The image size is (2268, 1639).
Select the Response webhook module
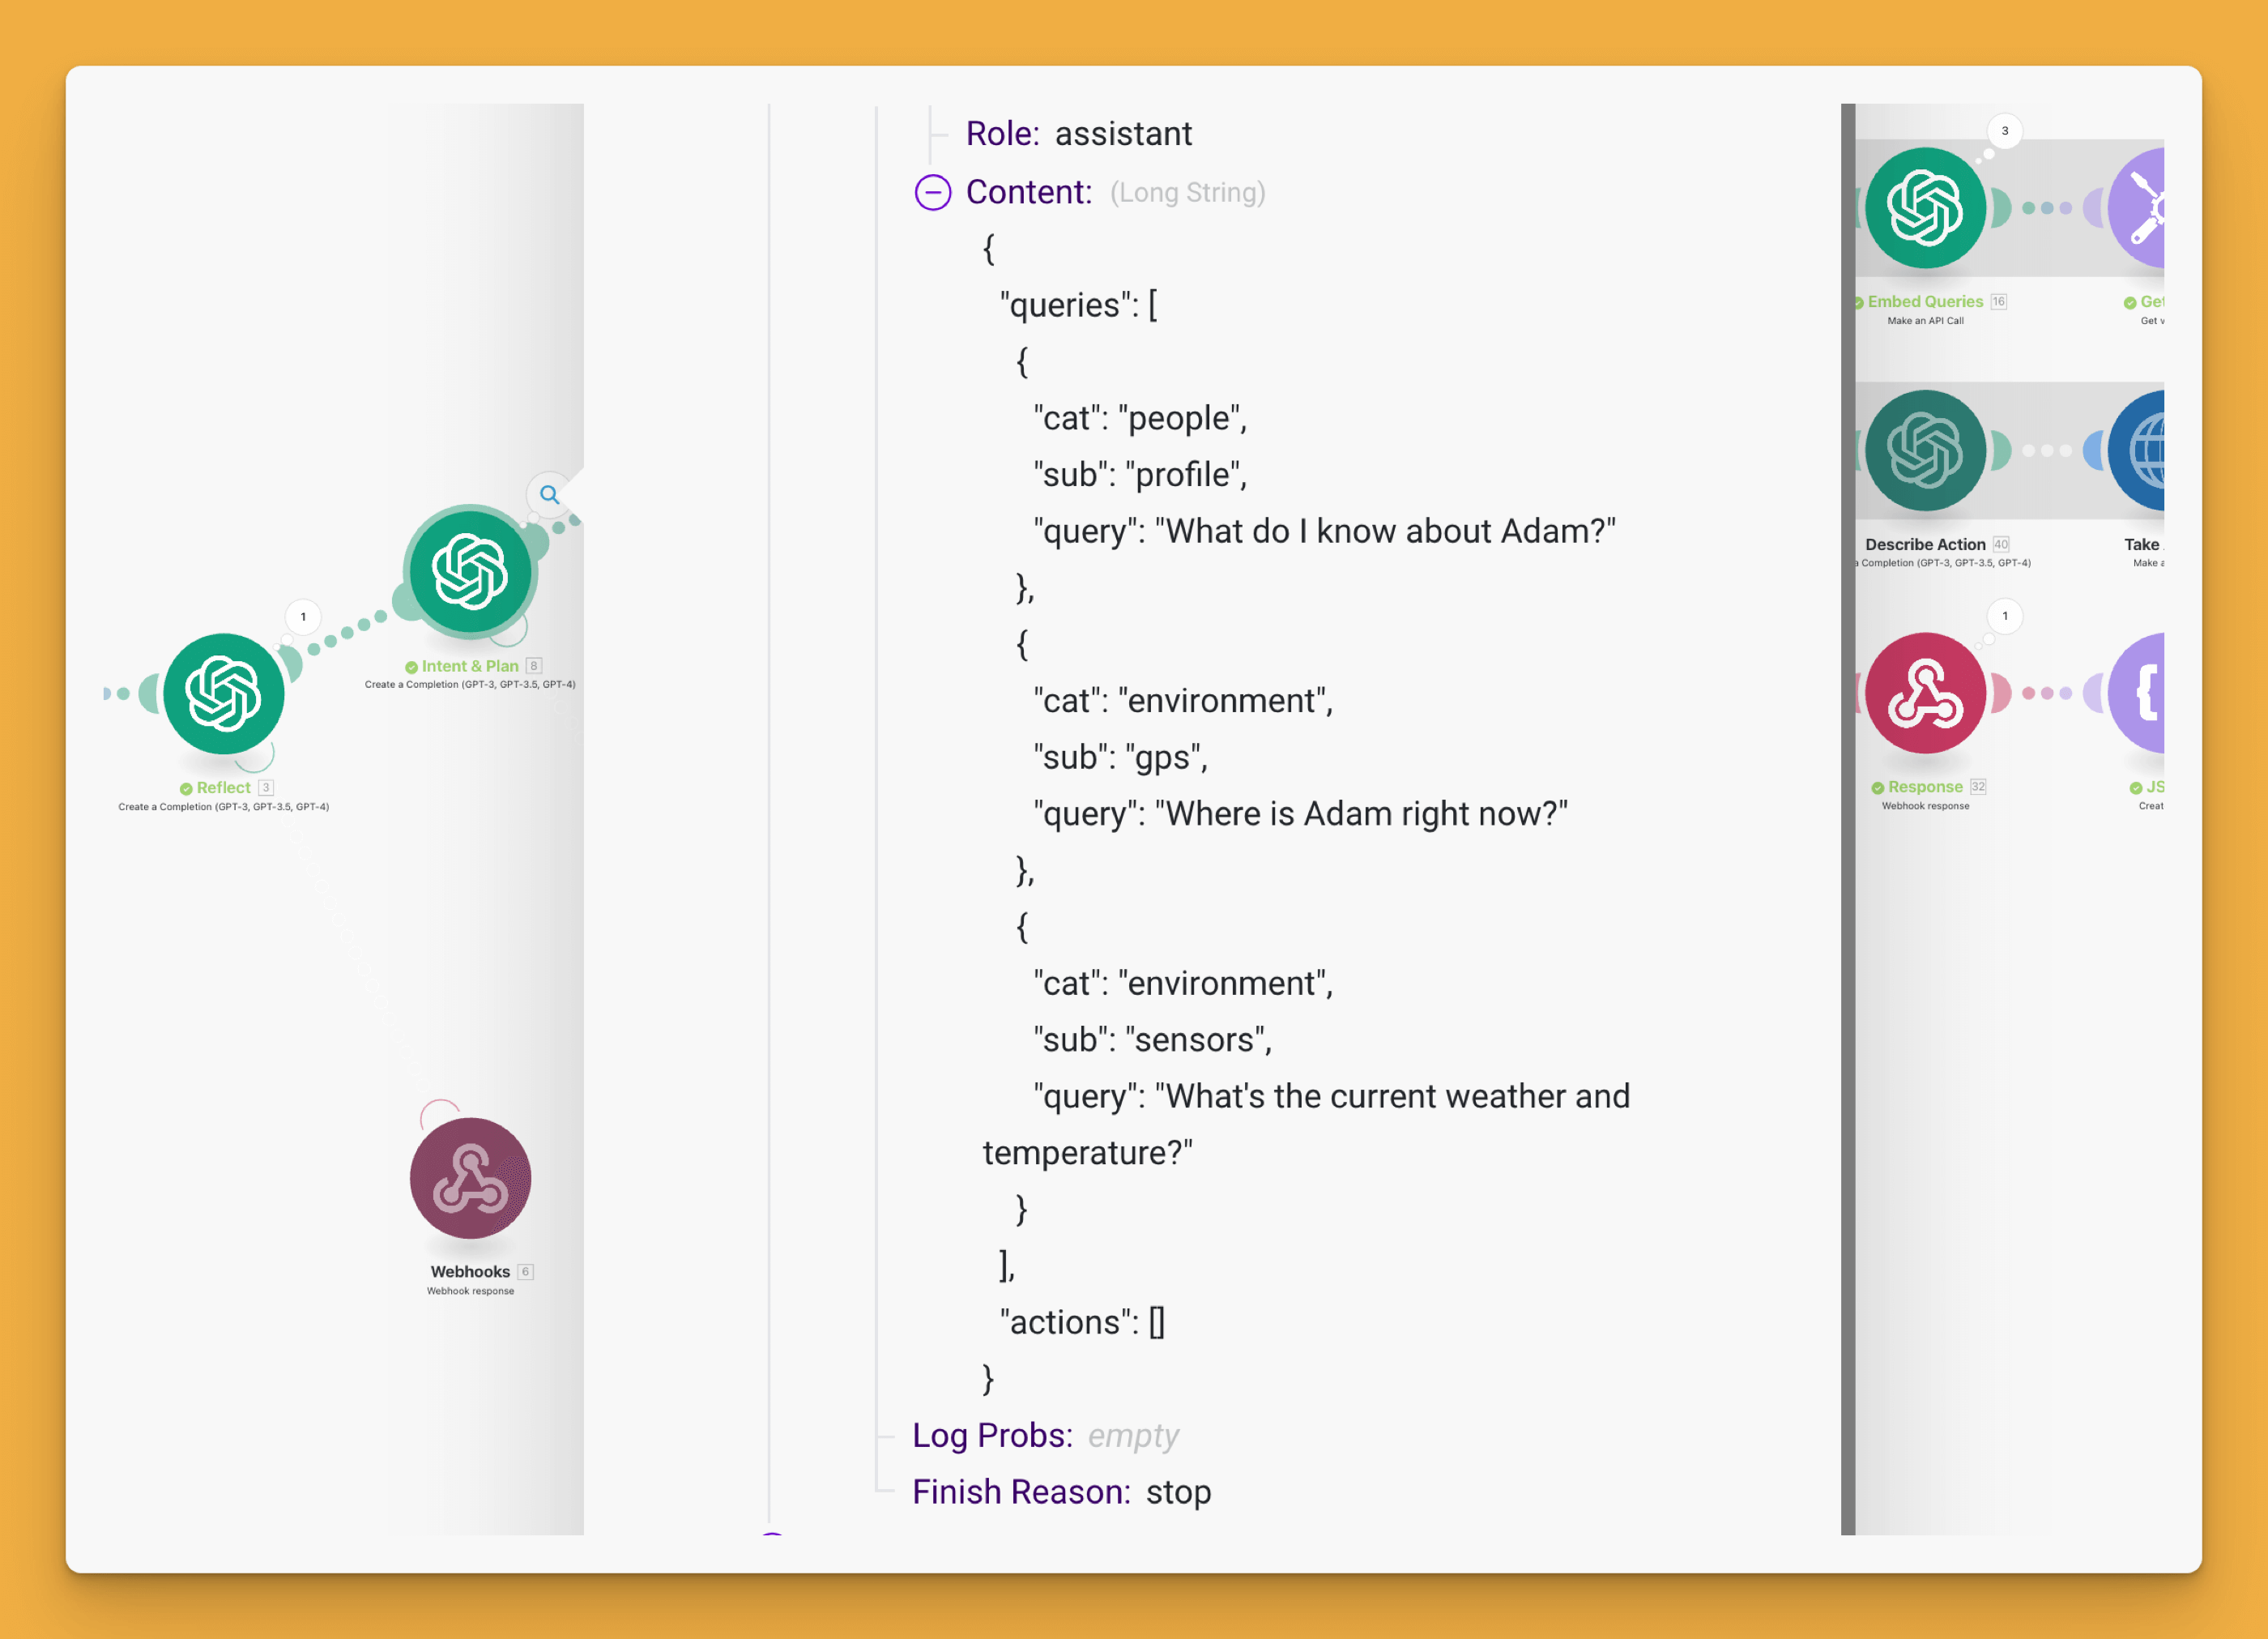coord(1925,693)
